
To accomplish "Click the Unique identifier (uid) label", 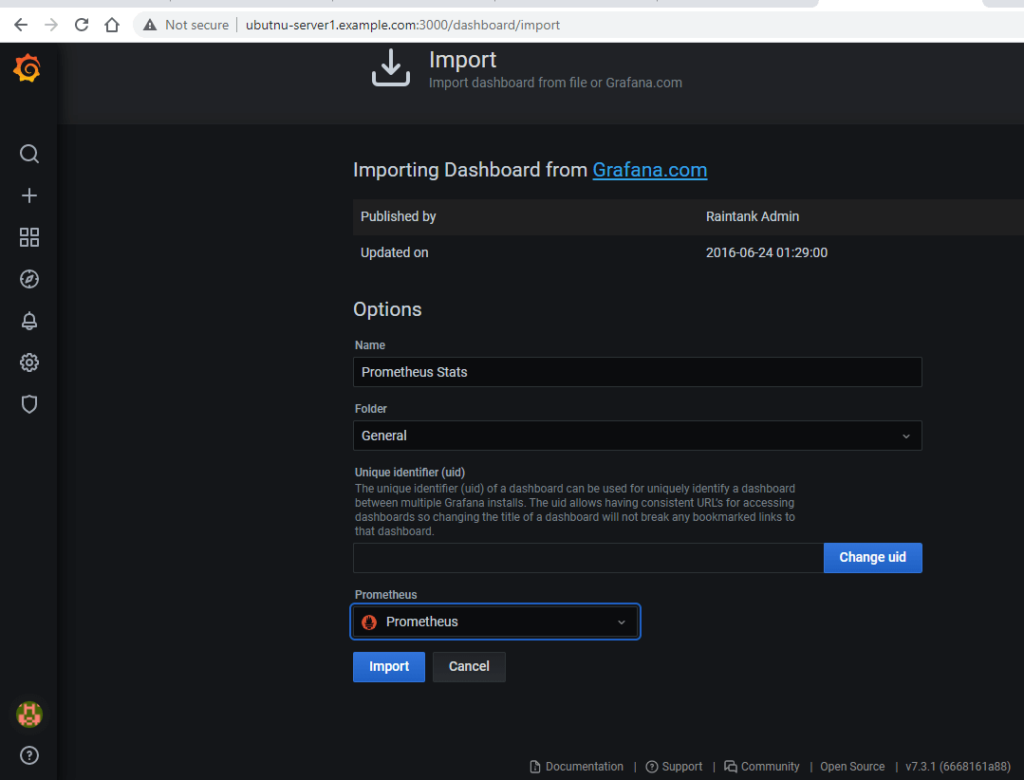I will click(x=409, y=472).
